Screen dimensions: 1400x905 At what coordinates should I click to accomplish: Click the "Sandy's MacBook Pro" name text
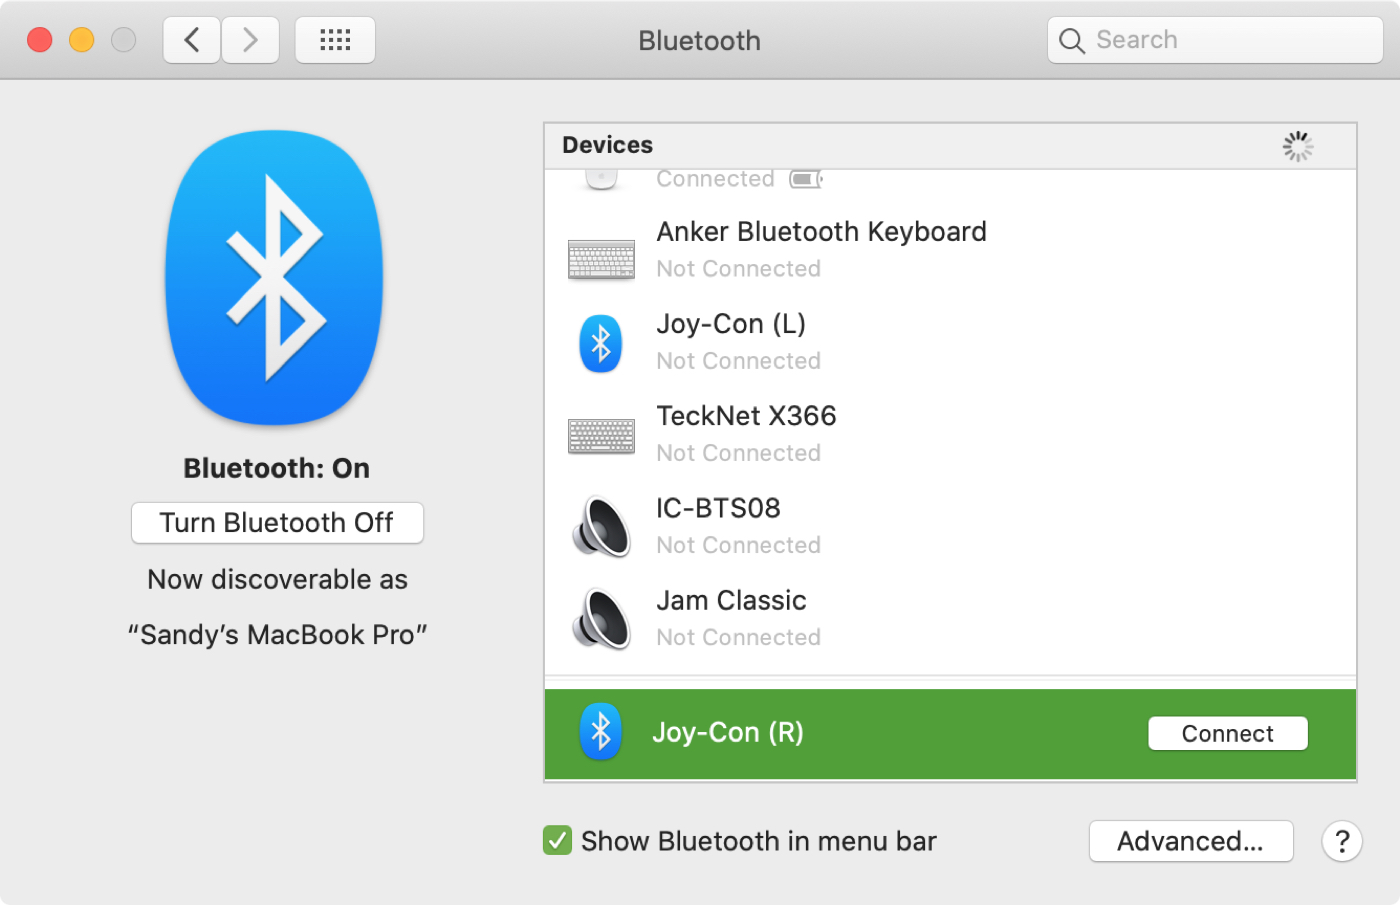coord(277,635)
